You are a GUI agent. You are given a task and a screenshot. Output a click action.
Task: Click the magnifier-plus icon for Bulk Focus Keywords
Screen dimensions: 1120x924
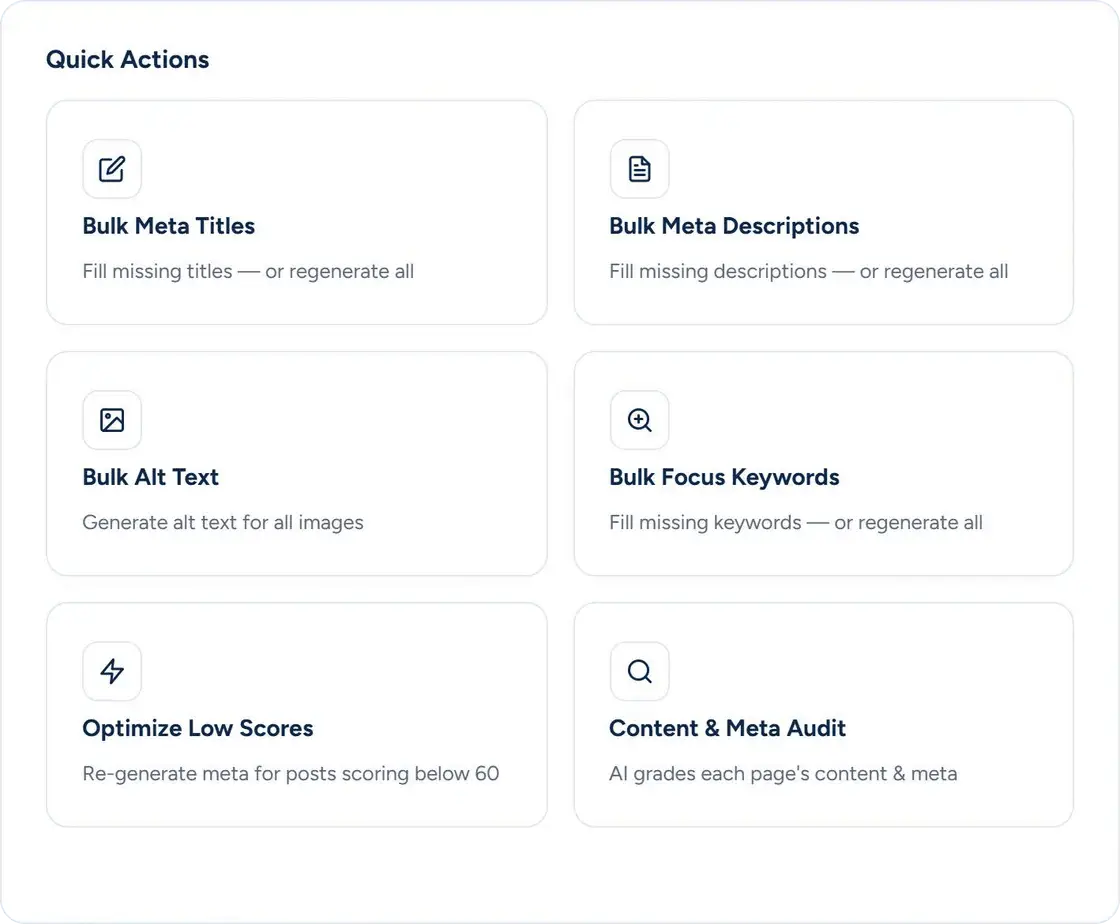639,420
